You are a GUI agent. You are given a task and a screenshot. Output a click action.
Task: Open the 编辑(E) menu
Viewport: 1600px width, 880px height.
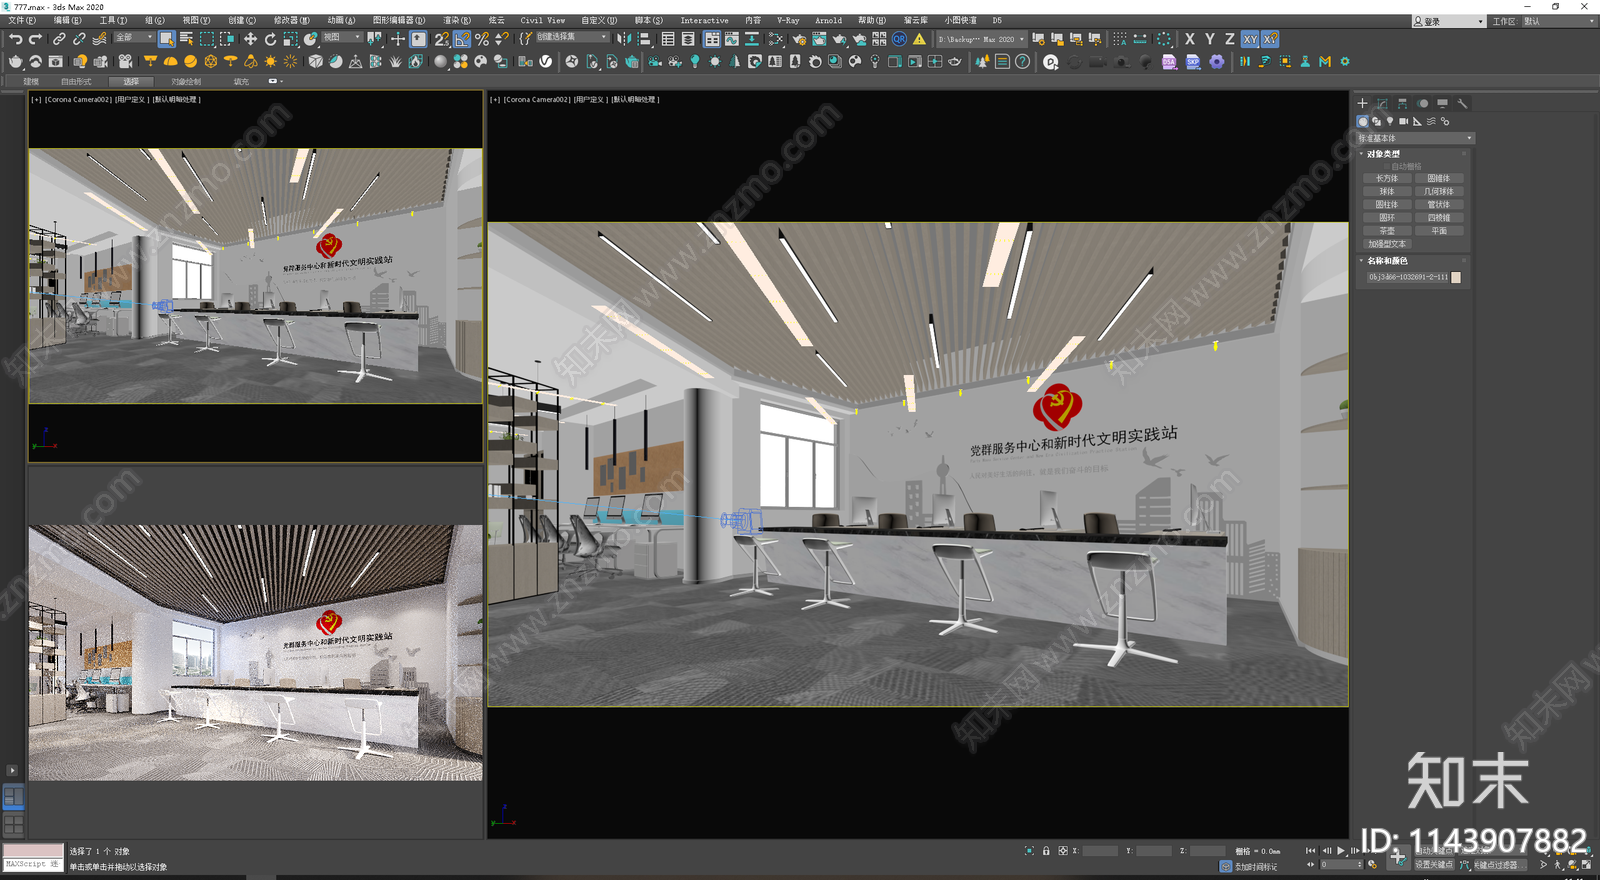[x=68, y=20]
